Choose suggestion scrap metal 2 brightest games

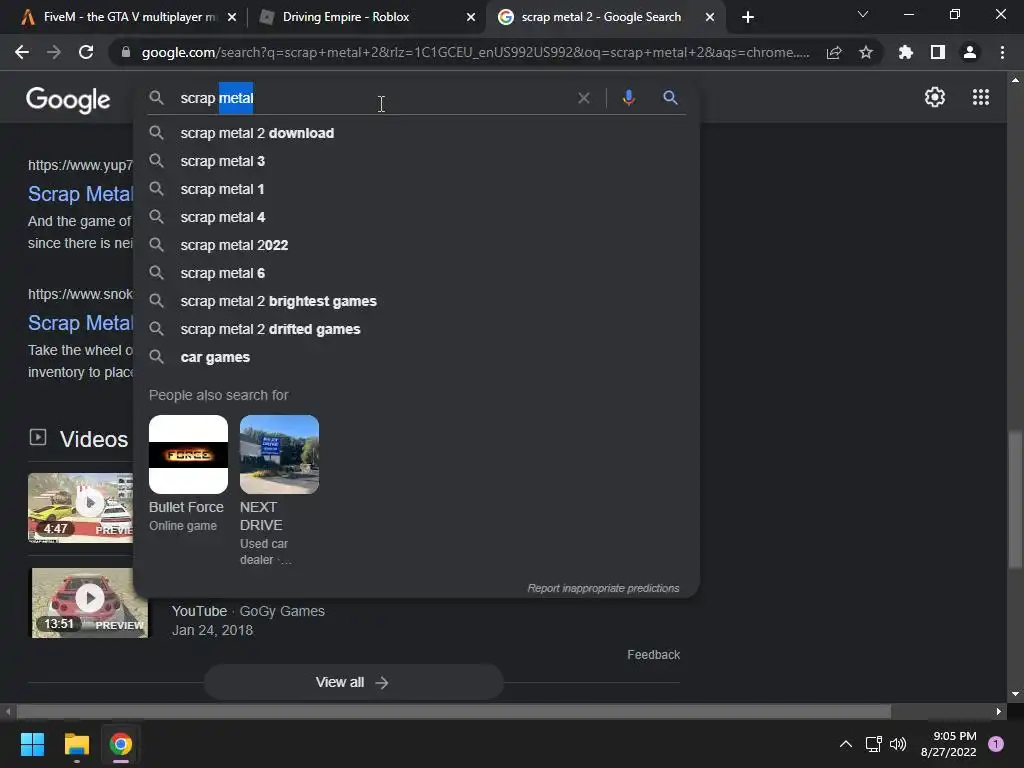coord(417,302)
